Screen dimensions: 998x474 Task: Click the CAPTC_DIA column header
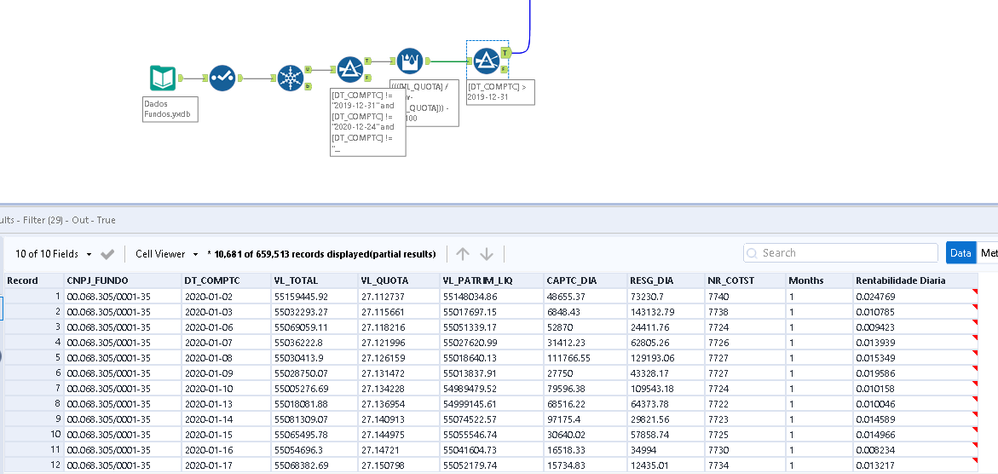click(585, 281)
